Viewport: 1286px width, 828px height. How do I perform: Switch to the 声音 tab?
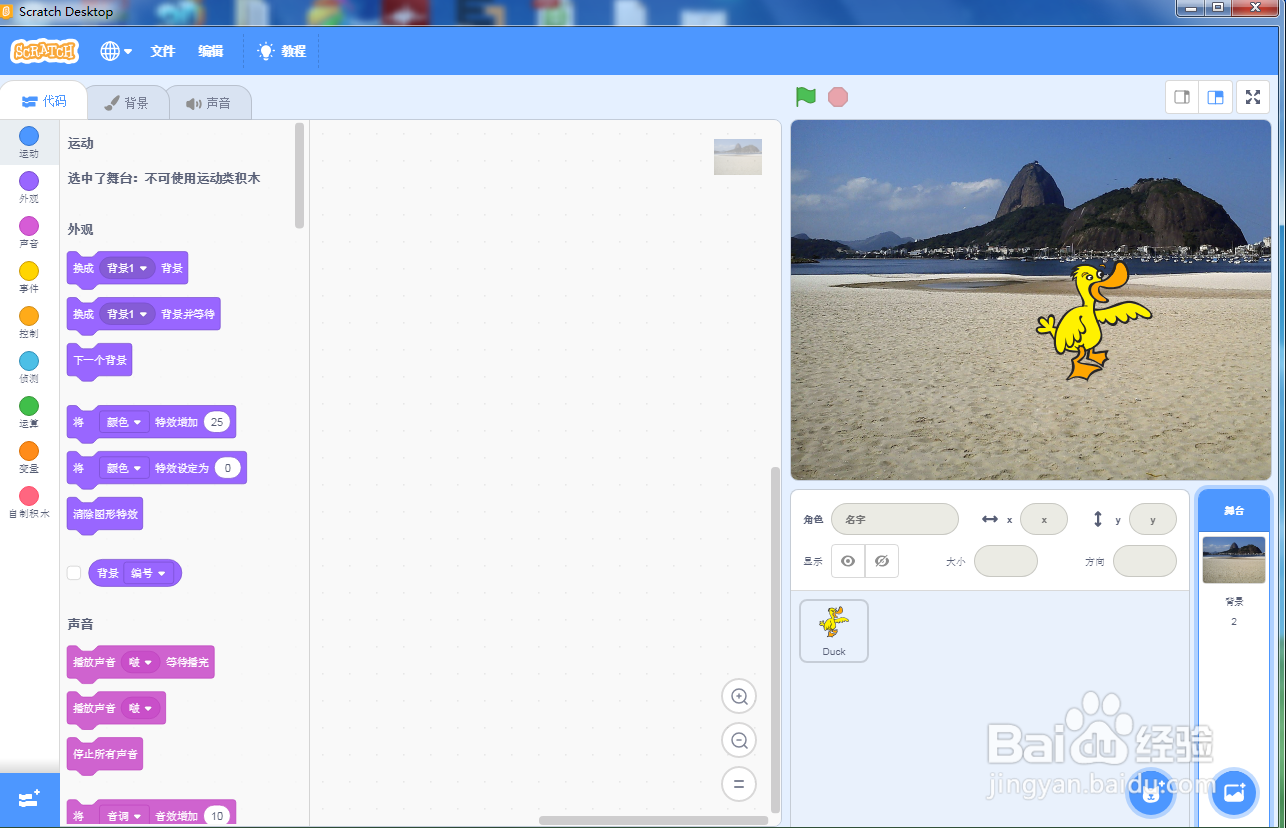coord(208,103)
